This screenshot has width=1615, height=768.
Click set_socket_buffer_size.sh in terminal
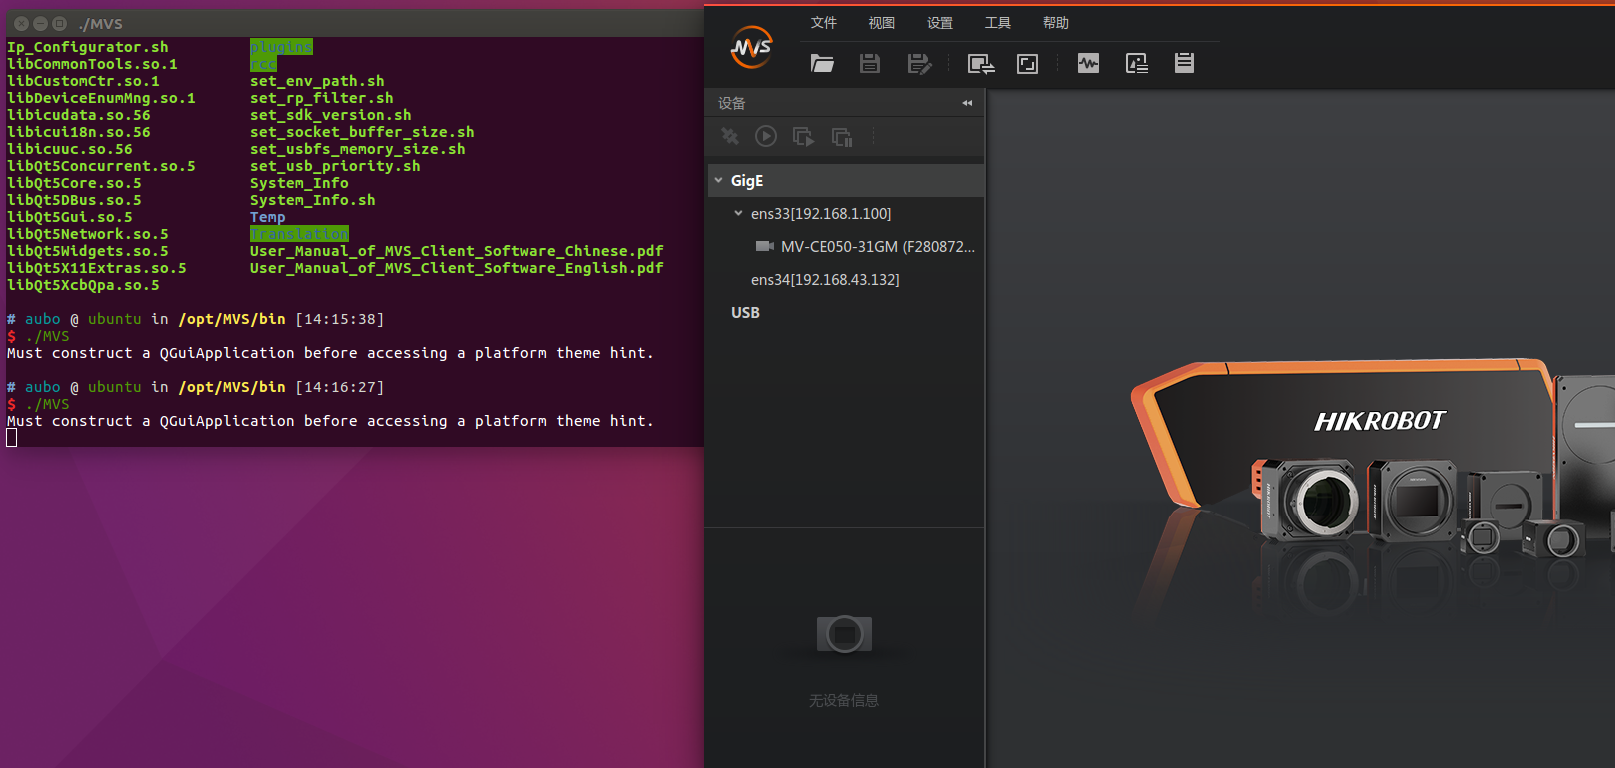tap(362, 132)
